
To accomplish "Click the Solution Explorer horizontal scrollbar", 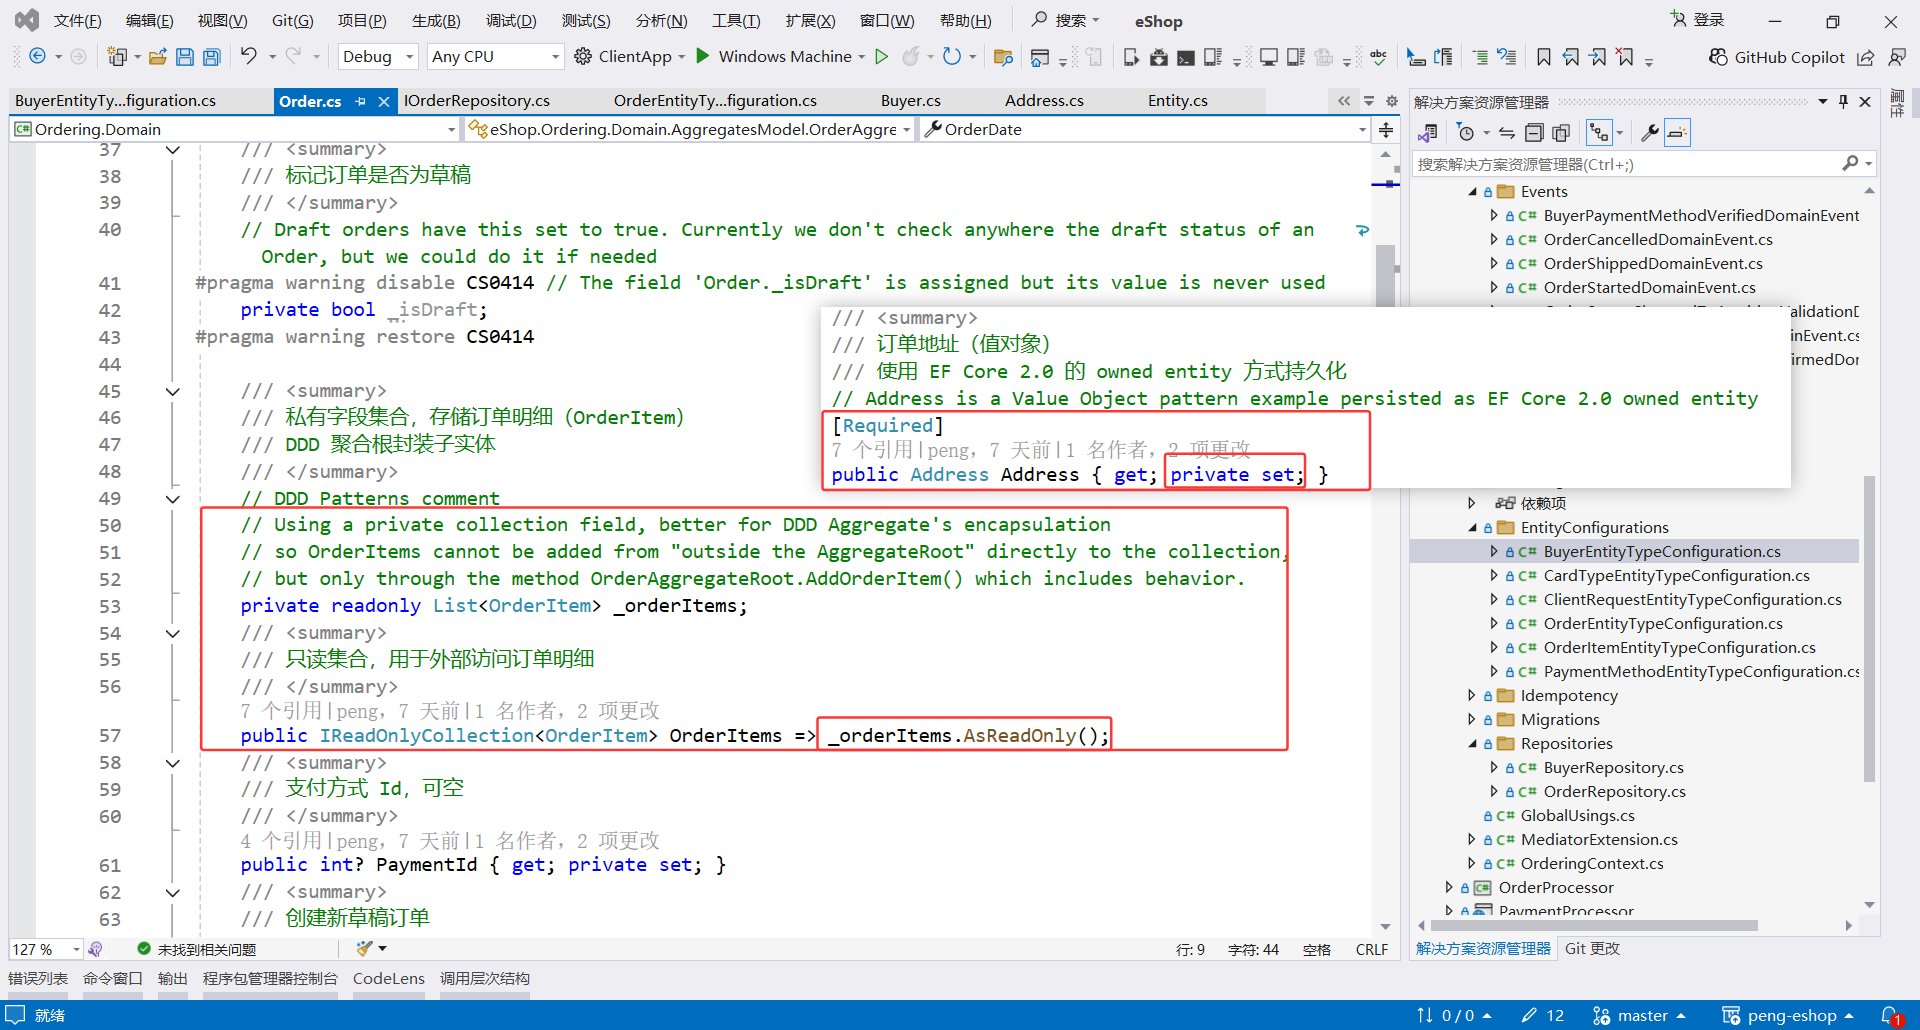I will 1592,926.
